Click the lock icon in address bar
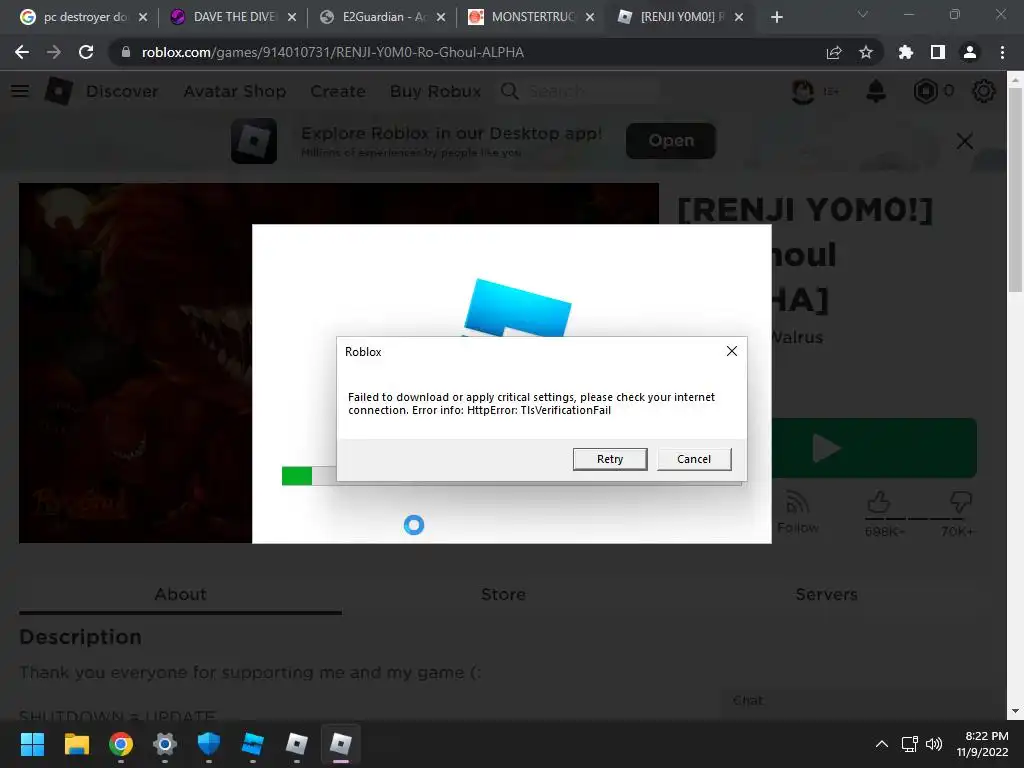 click(x=126, y=52)
